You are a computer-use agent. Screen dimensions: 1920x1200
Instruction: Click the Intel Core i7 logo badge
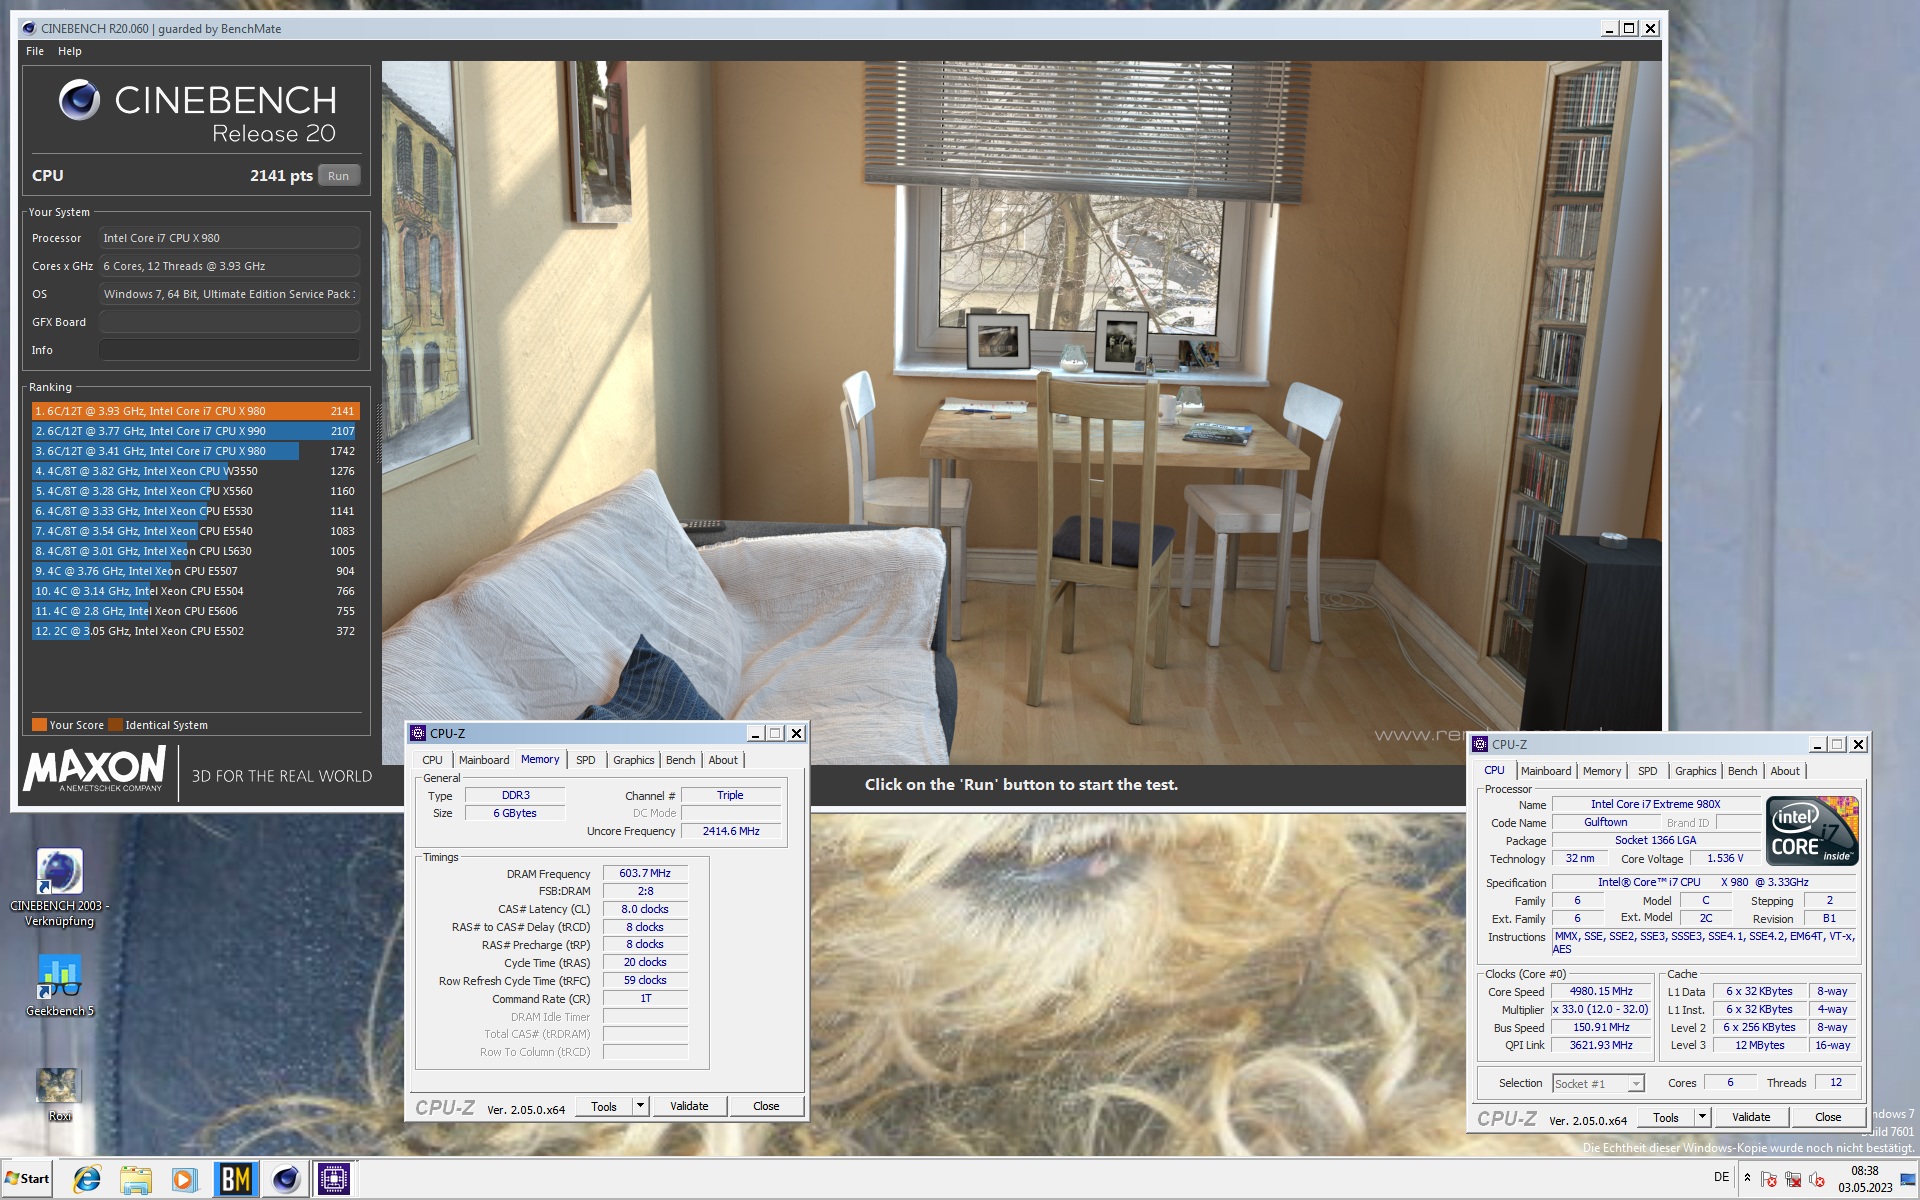[1812, 830]
